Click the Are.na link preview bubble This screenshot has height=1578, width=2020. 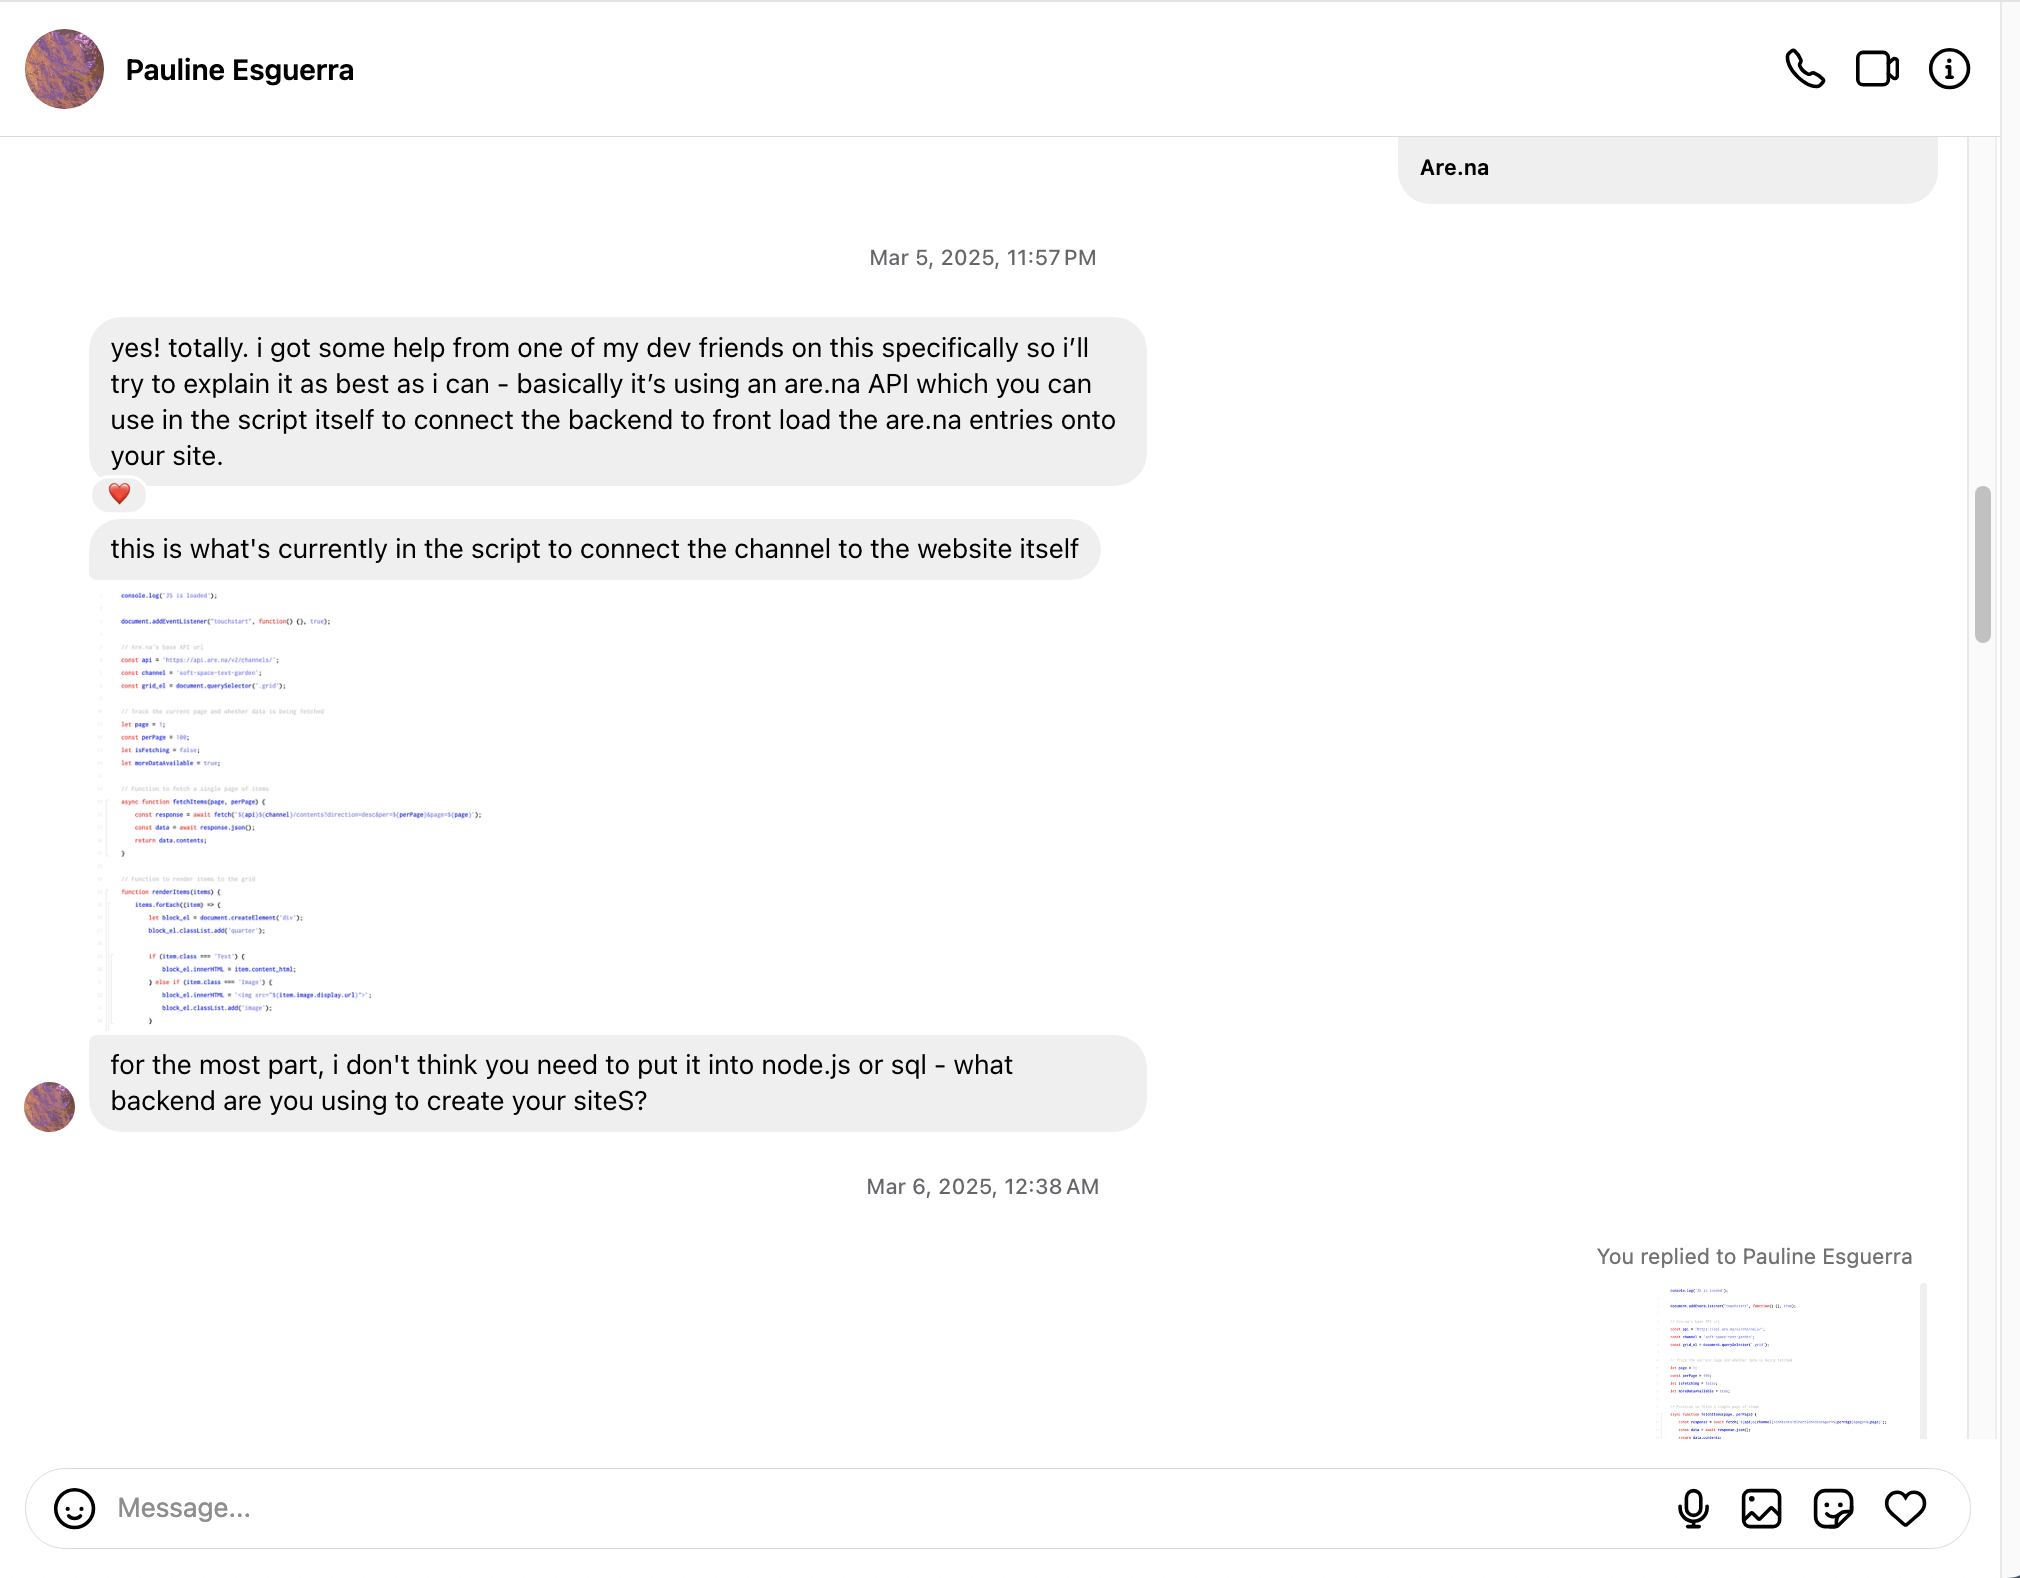point(1666,168)
